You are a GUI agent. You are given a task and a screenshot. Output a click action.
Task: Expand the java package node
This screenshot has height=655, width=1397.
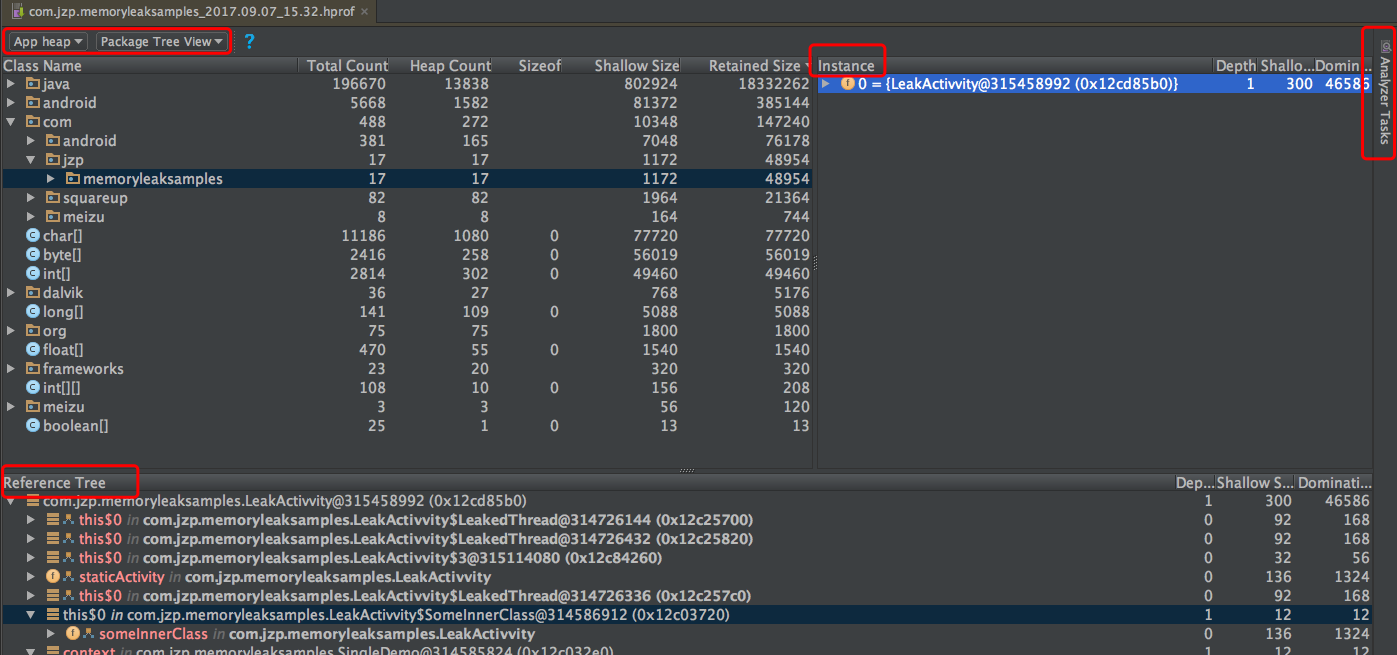pos(11,84)
